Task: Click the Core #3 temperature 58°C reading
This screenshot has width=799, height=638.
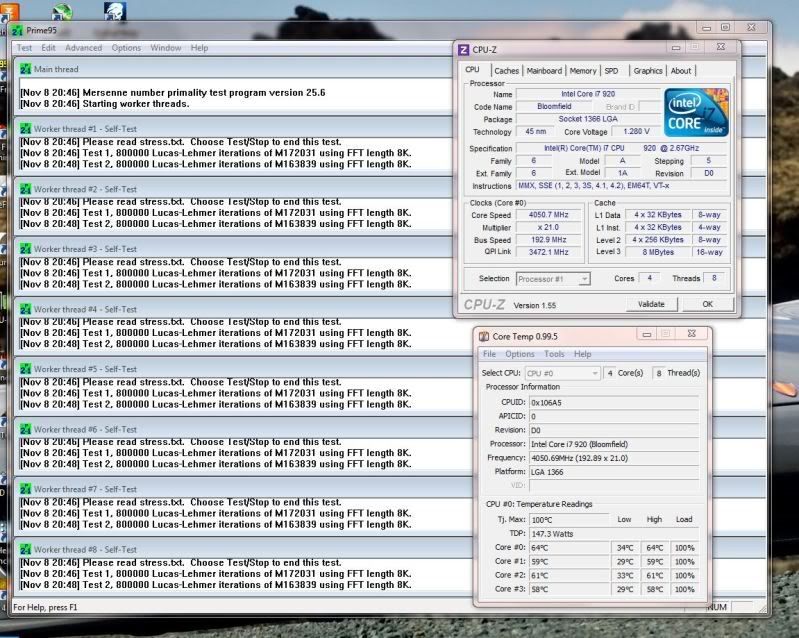Action: [569, 589]
